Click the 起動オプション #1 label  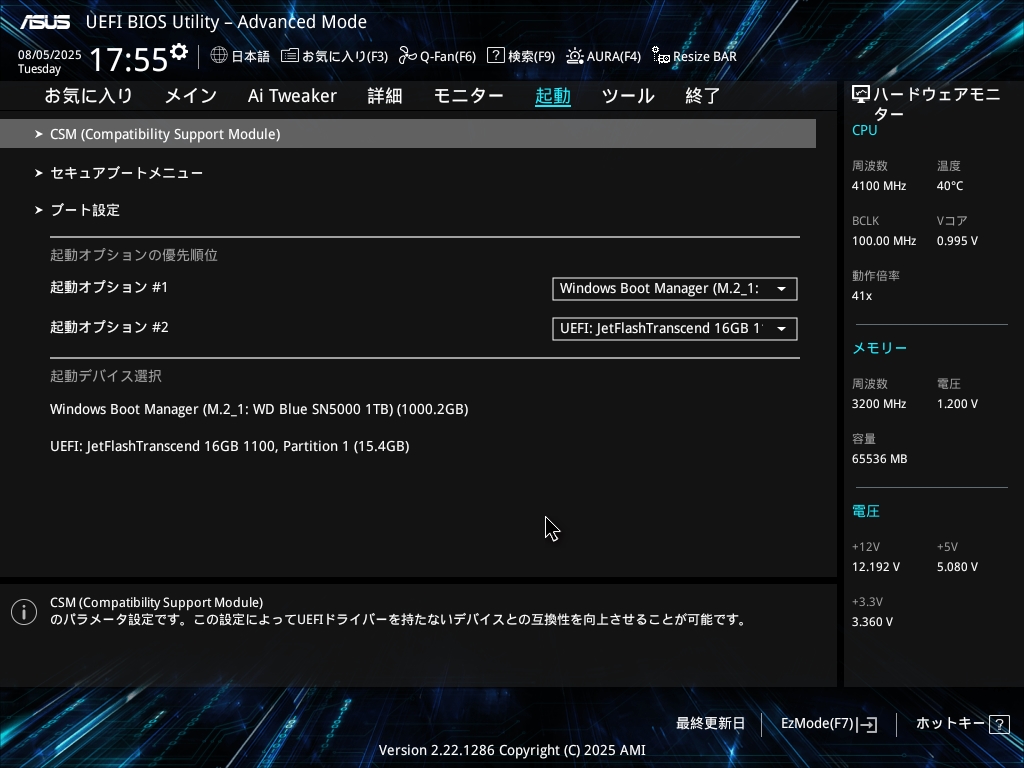109,287
